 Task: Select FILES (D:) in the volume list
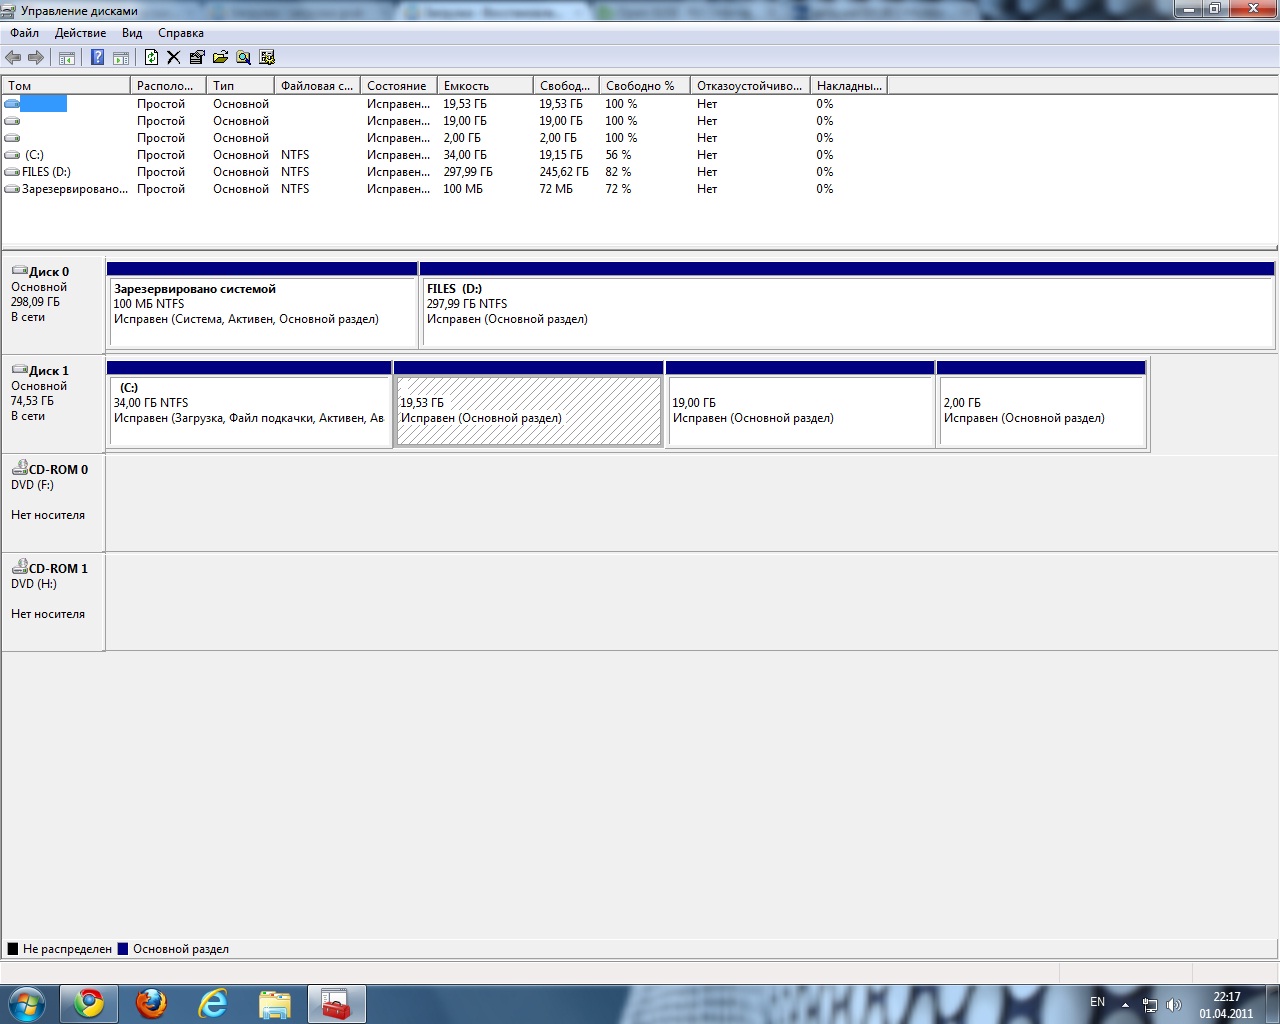pyautogui.click(x=46, y=172)
